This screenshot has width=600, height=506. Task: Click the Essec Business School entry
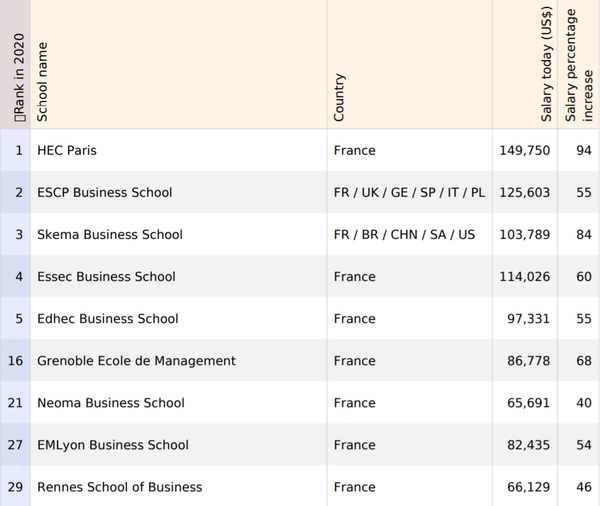pyautogui.click(x=106, y=277)
